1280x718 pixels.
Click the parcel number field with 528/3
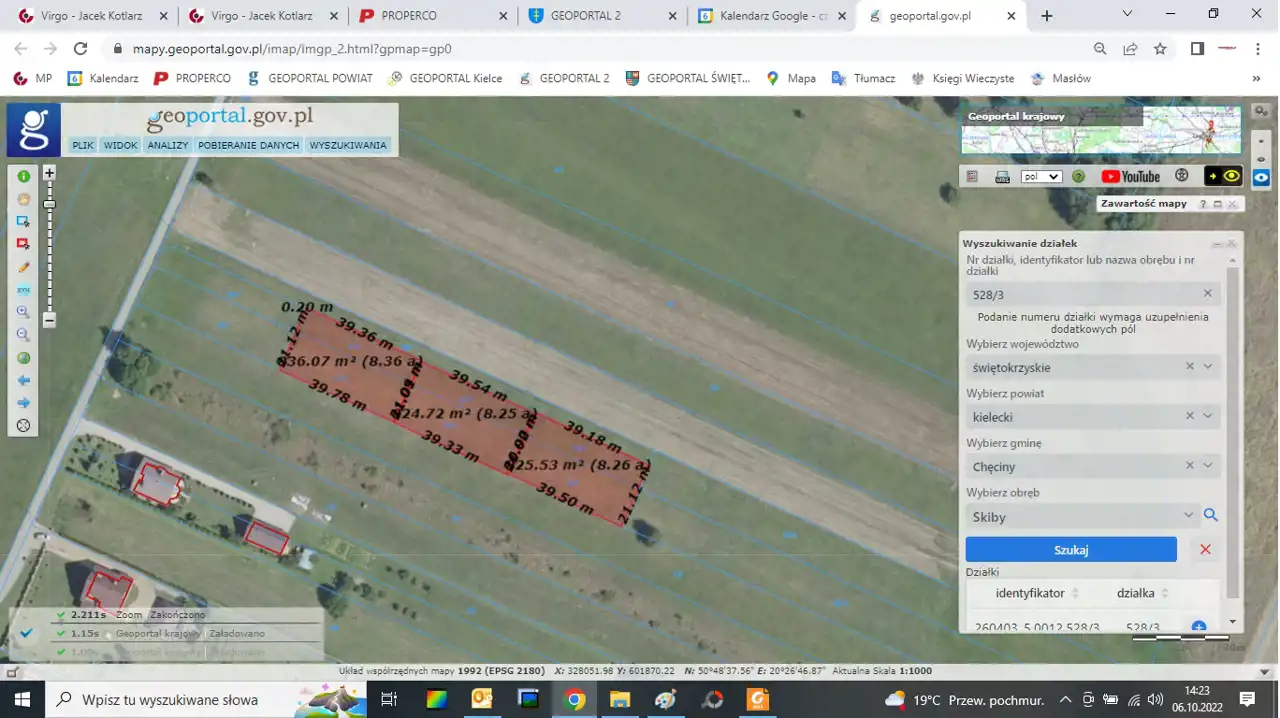1080,295
